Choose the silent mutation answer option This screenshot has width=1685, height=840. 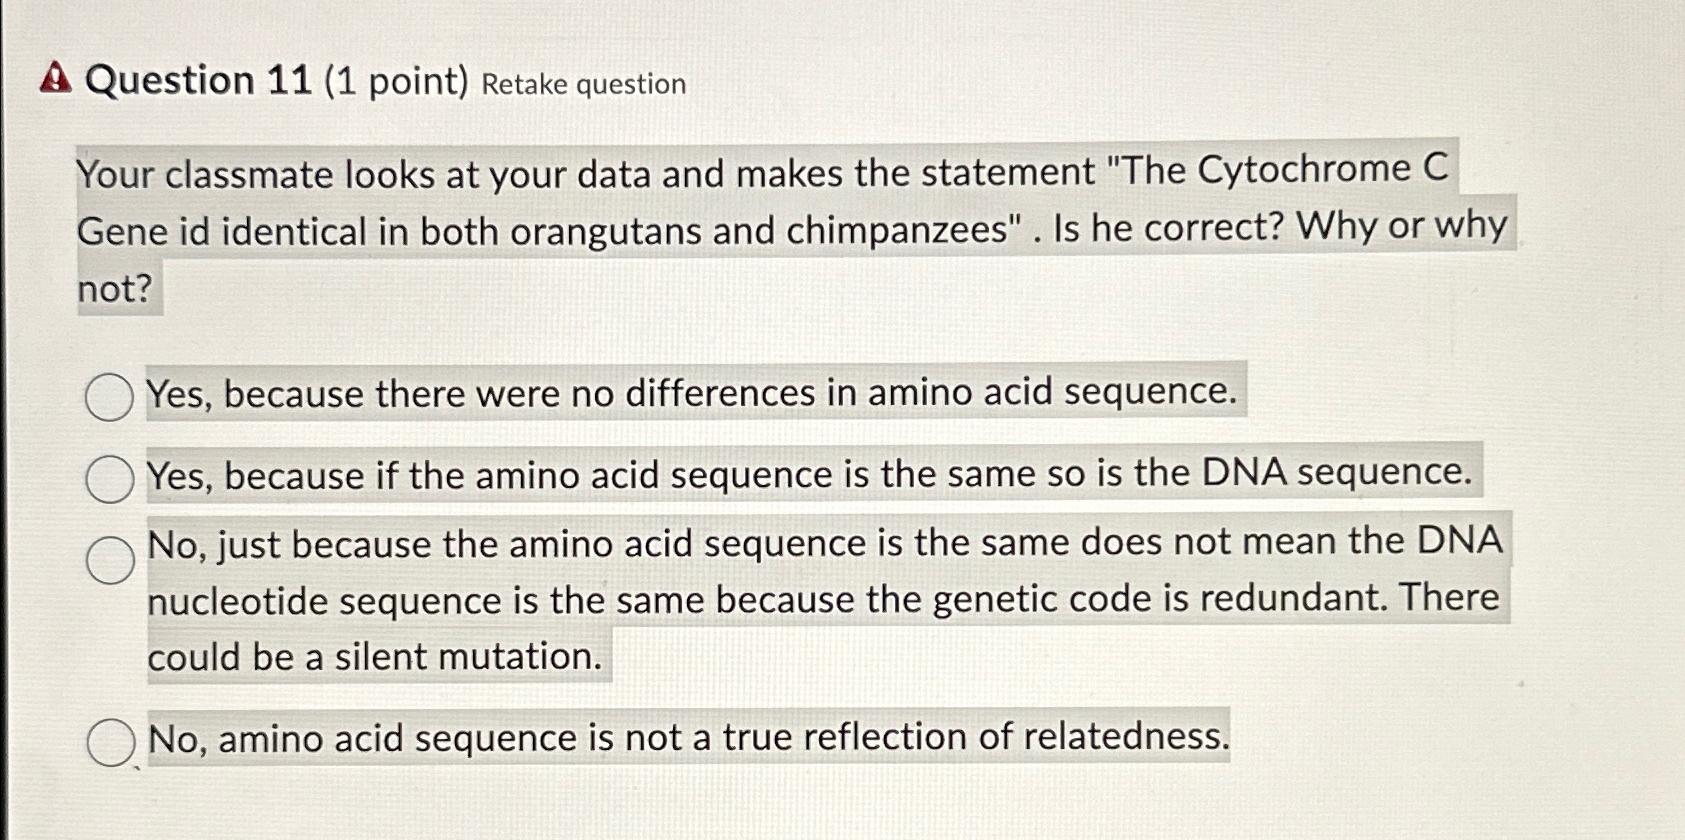[109, 560]
